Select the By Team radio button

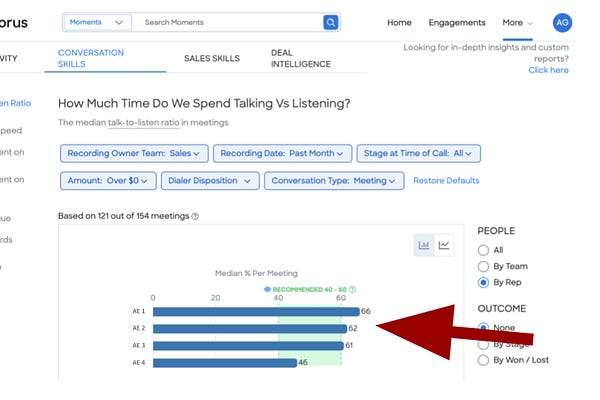(x=483, y=266)
